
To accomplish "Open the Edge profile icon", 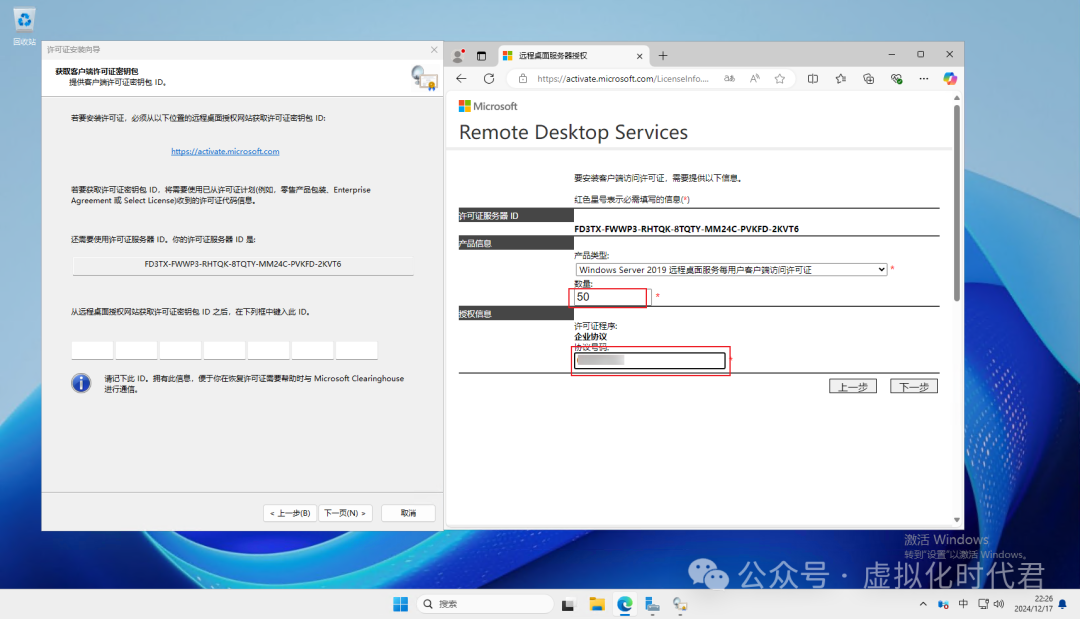I will point(458,55).
